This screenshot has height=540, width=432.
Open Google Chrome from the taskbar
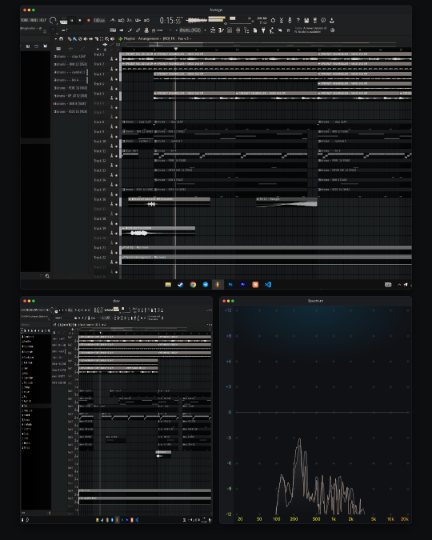coord(193,284)
